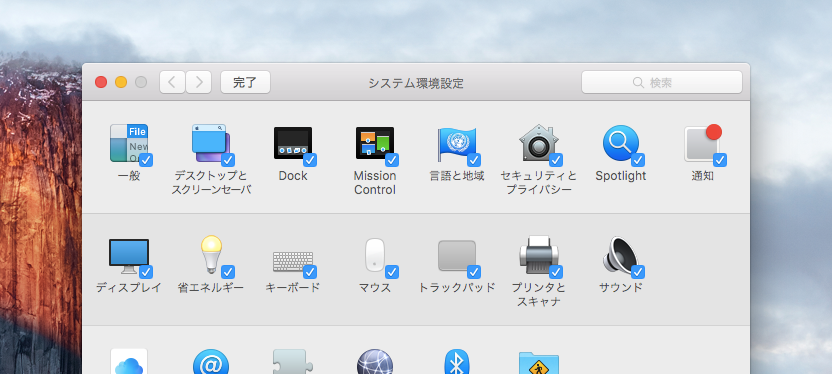Open the Sharing folder icon
This screenshot has width=832, height=374.
coord(538,362)
